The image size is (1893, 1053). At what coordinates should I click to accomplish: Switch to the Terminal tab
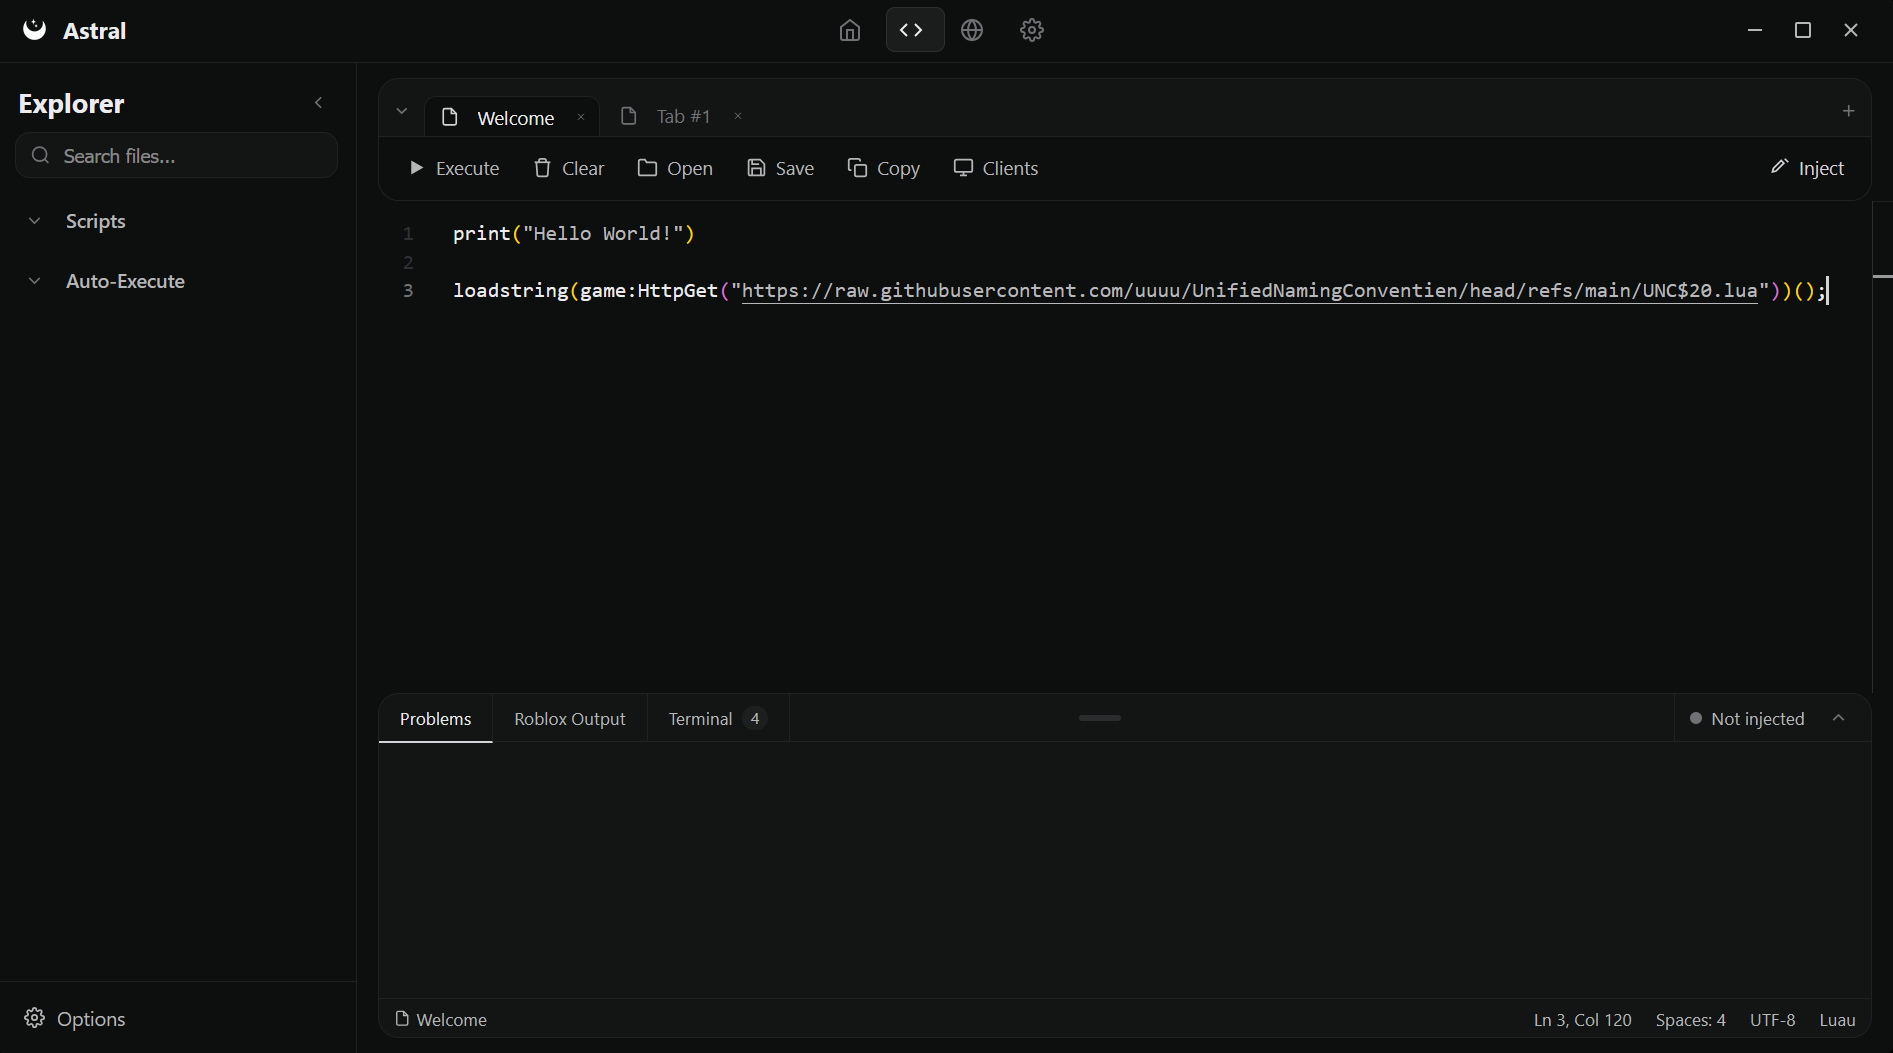point(718,719)
